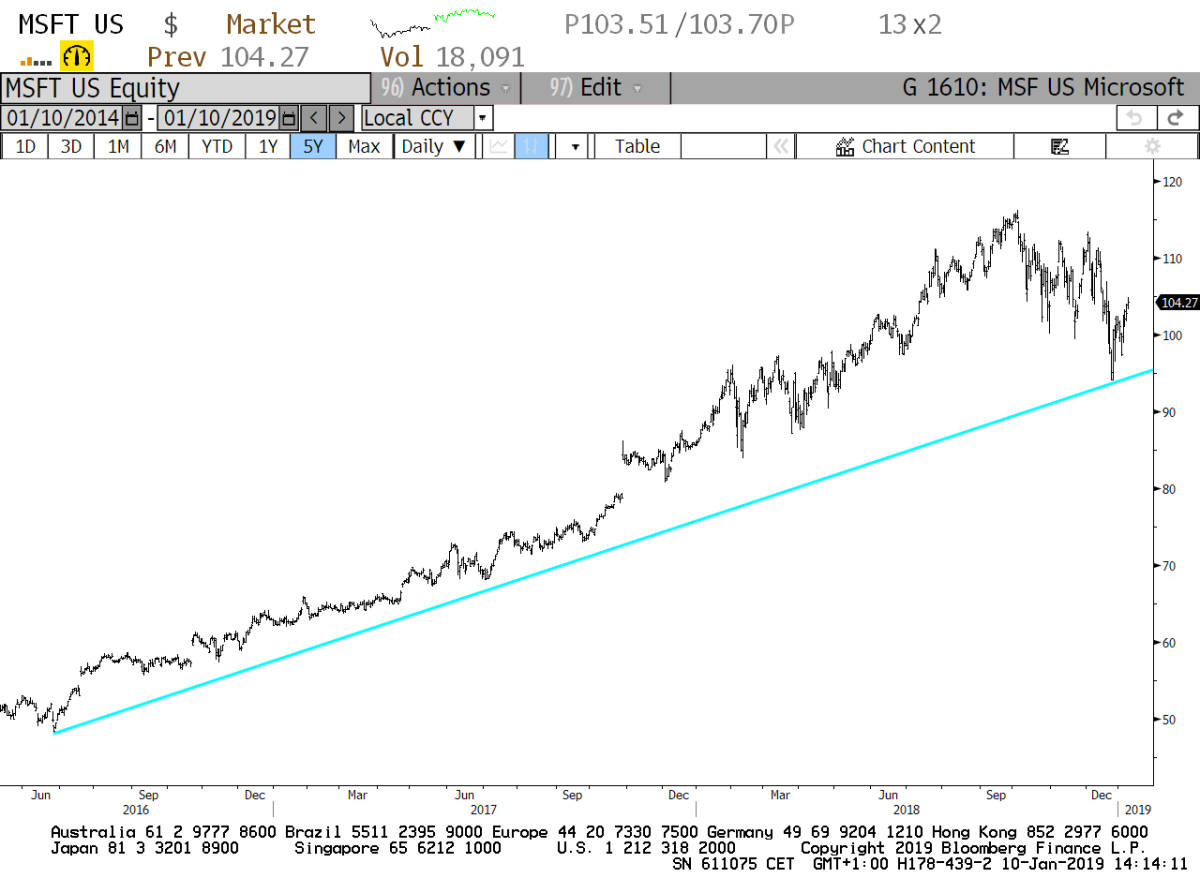Collapse panel with double left chevron
The height and width of the screenshot is (893, 1200).
780,146
